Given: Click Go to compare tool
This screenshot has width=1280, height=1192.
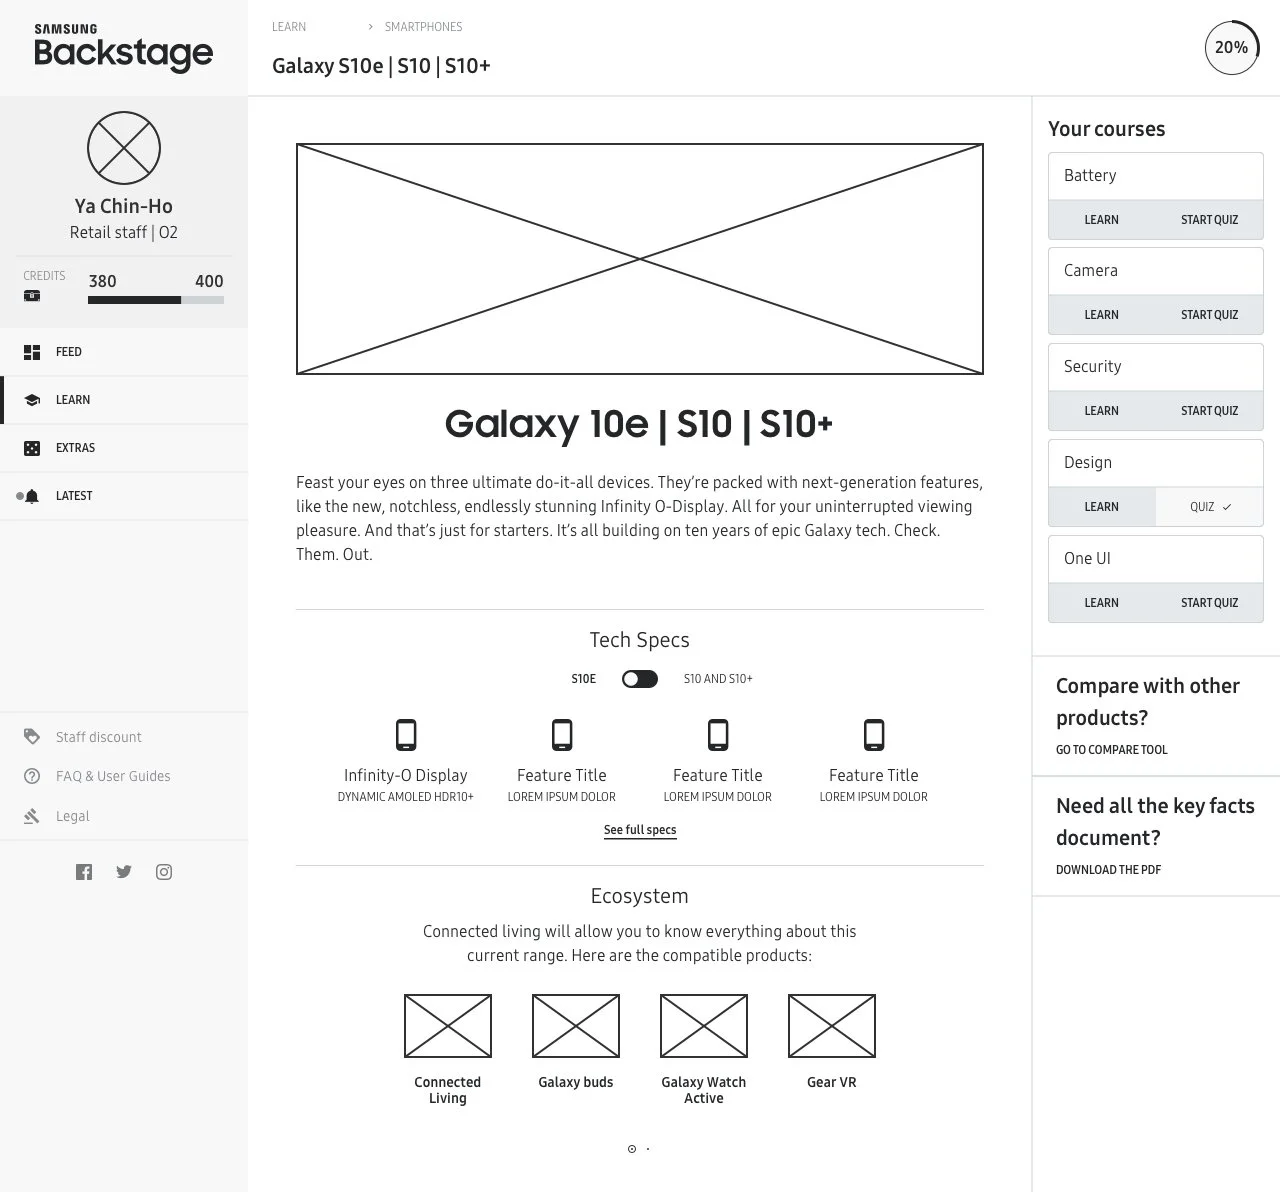Looking at the screenshot, I should [x=1111, y=750].
